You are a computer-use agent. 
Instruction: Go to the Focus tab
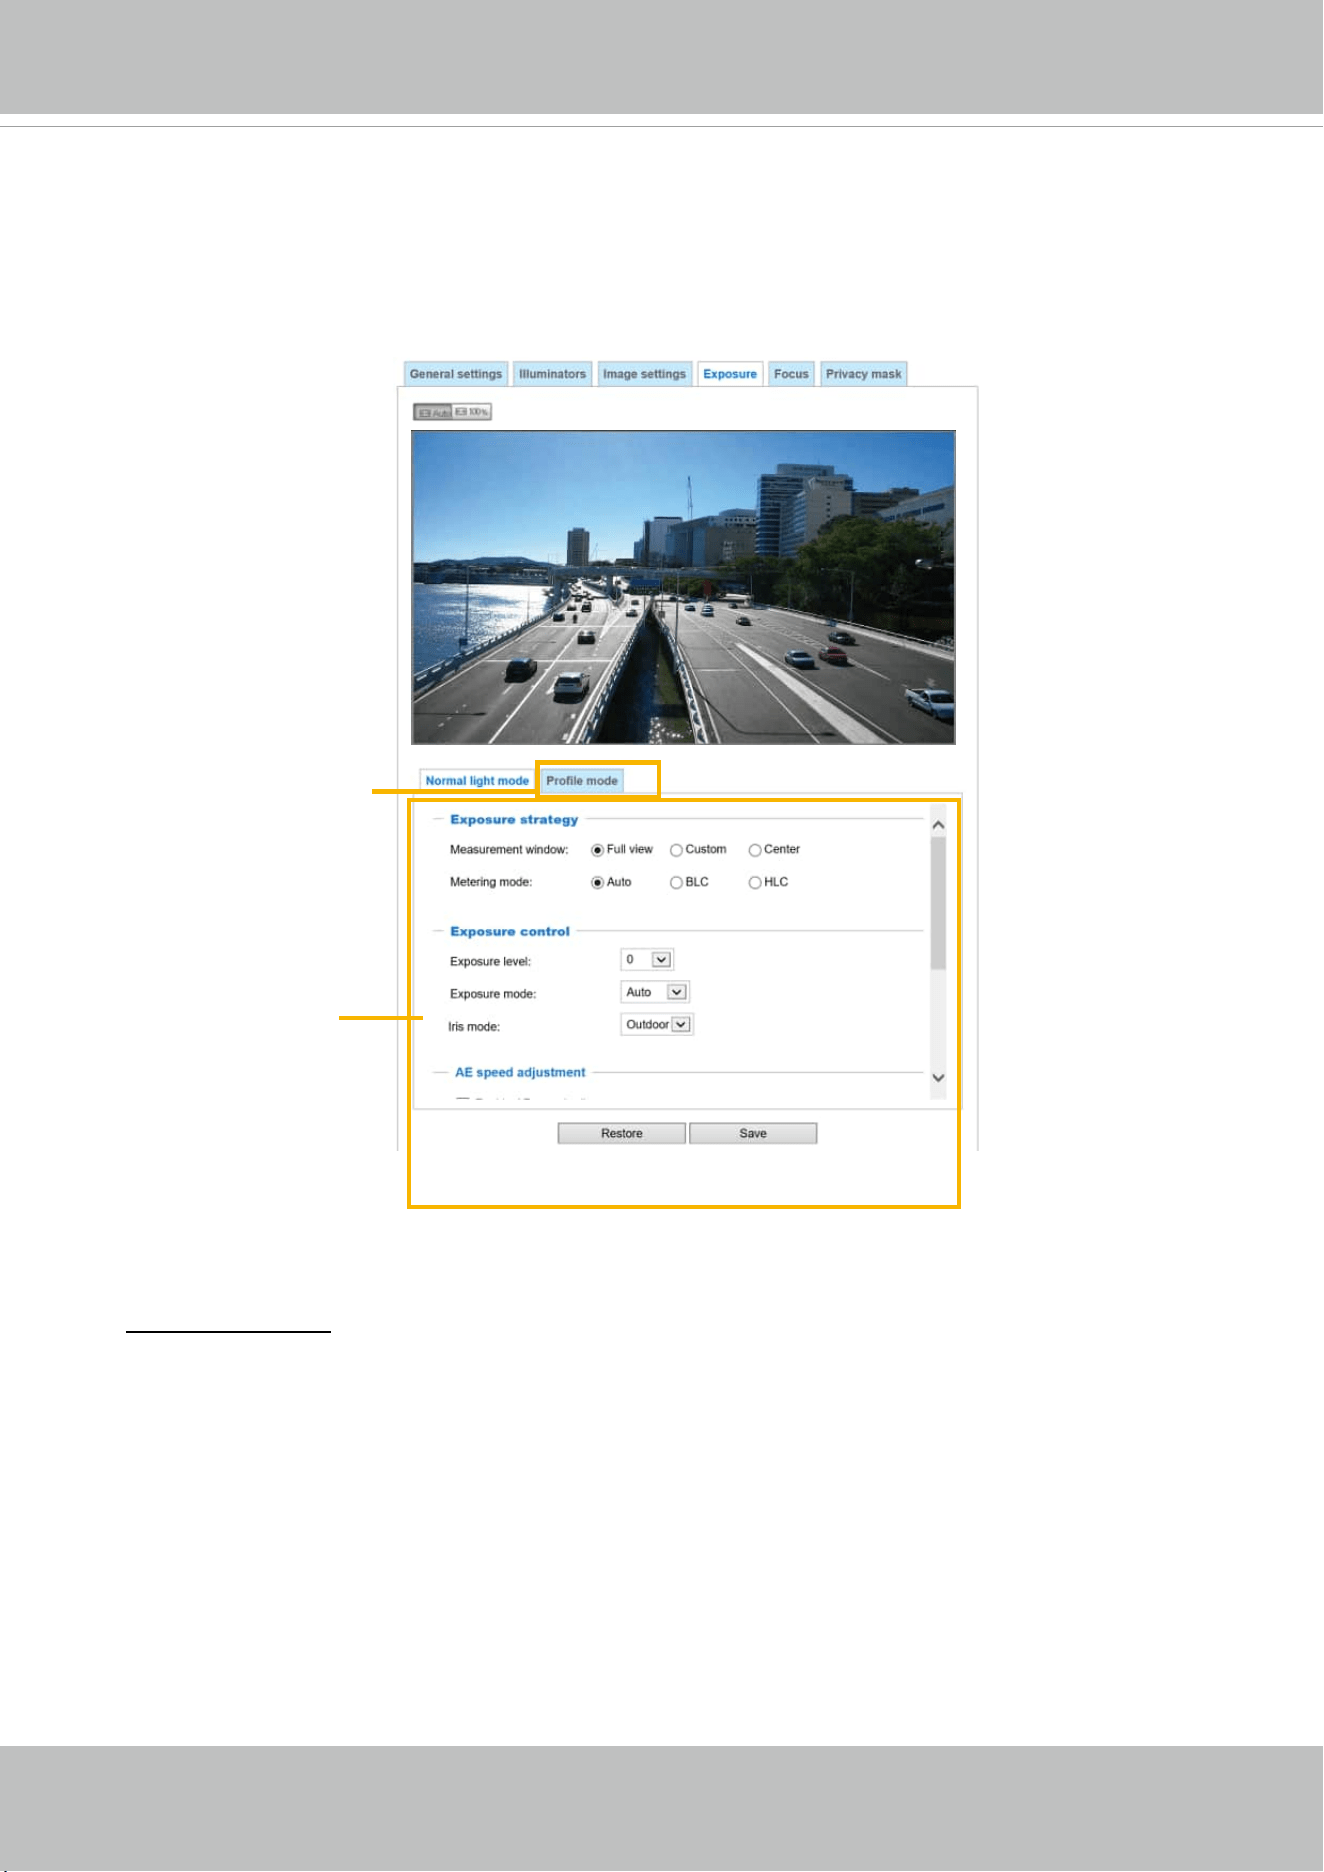pyautogui.click(x=791, y=374)
